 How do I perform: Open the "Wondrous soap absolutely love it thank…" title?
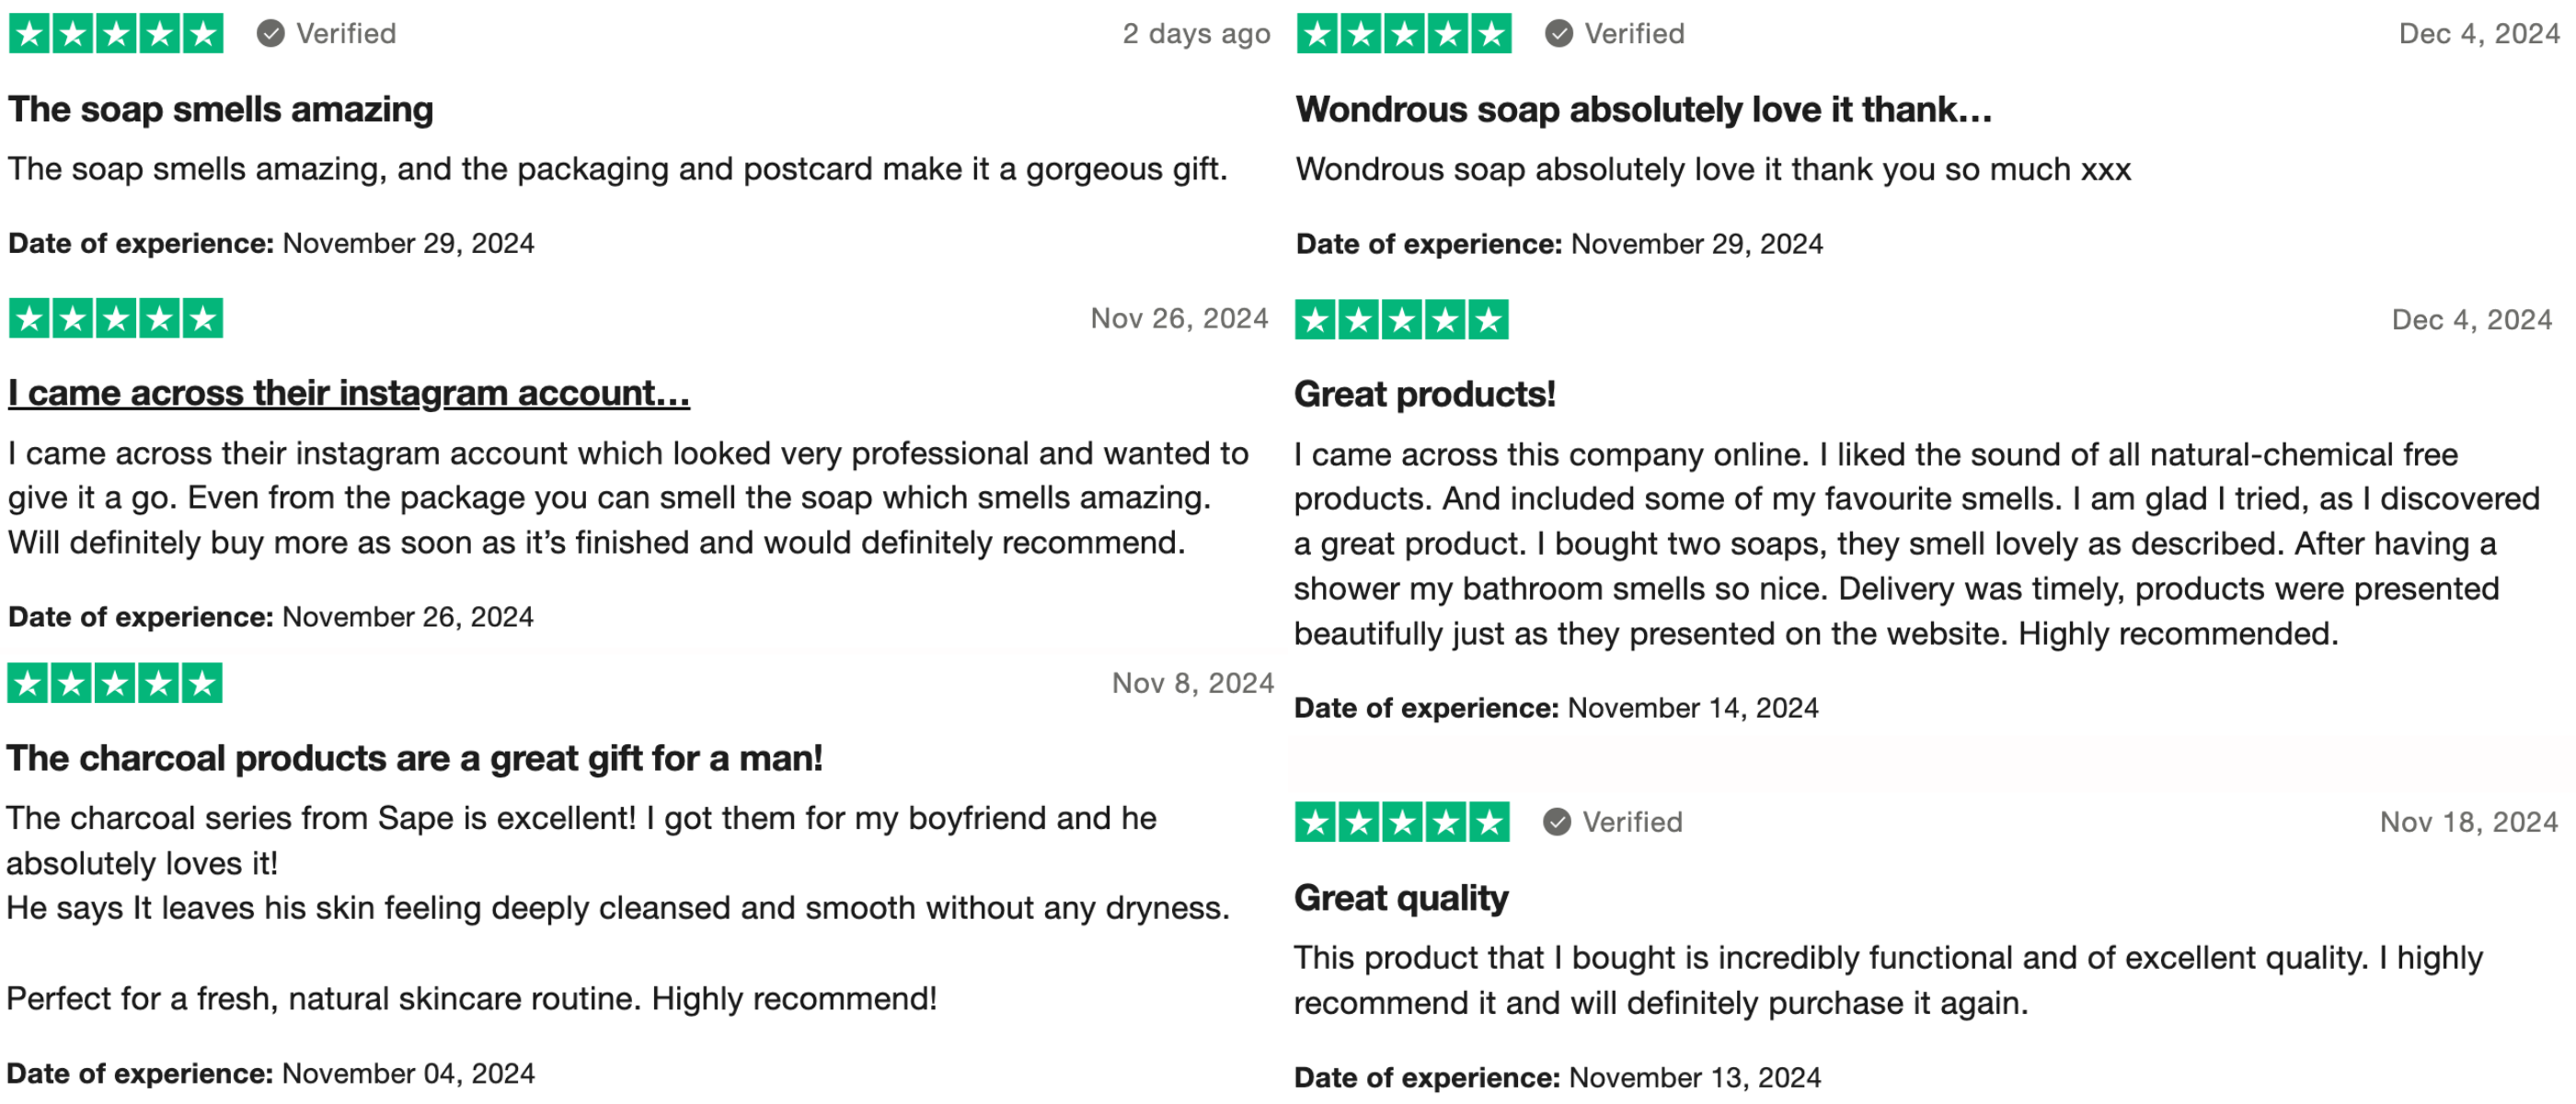[x=1643, y=109]
